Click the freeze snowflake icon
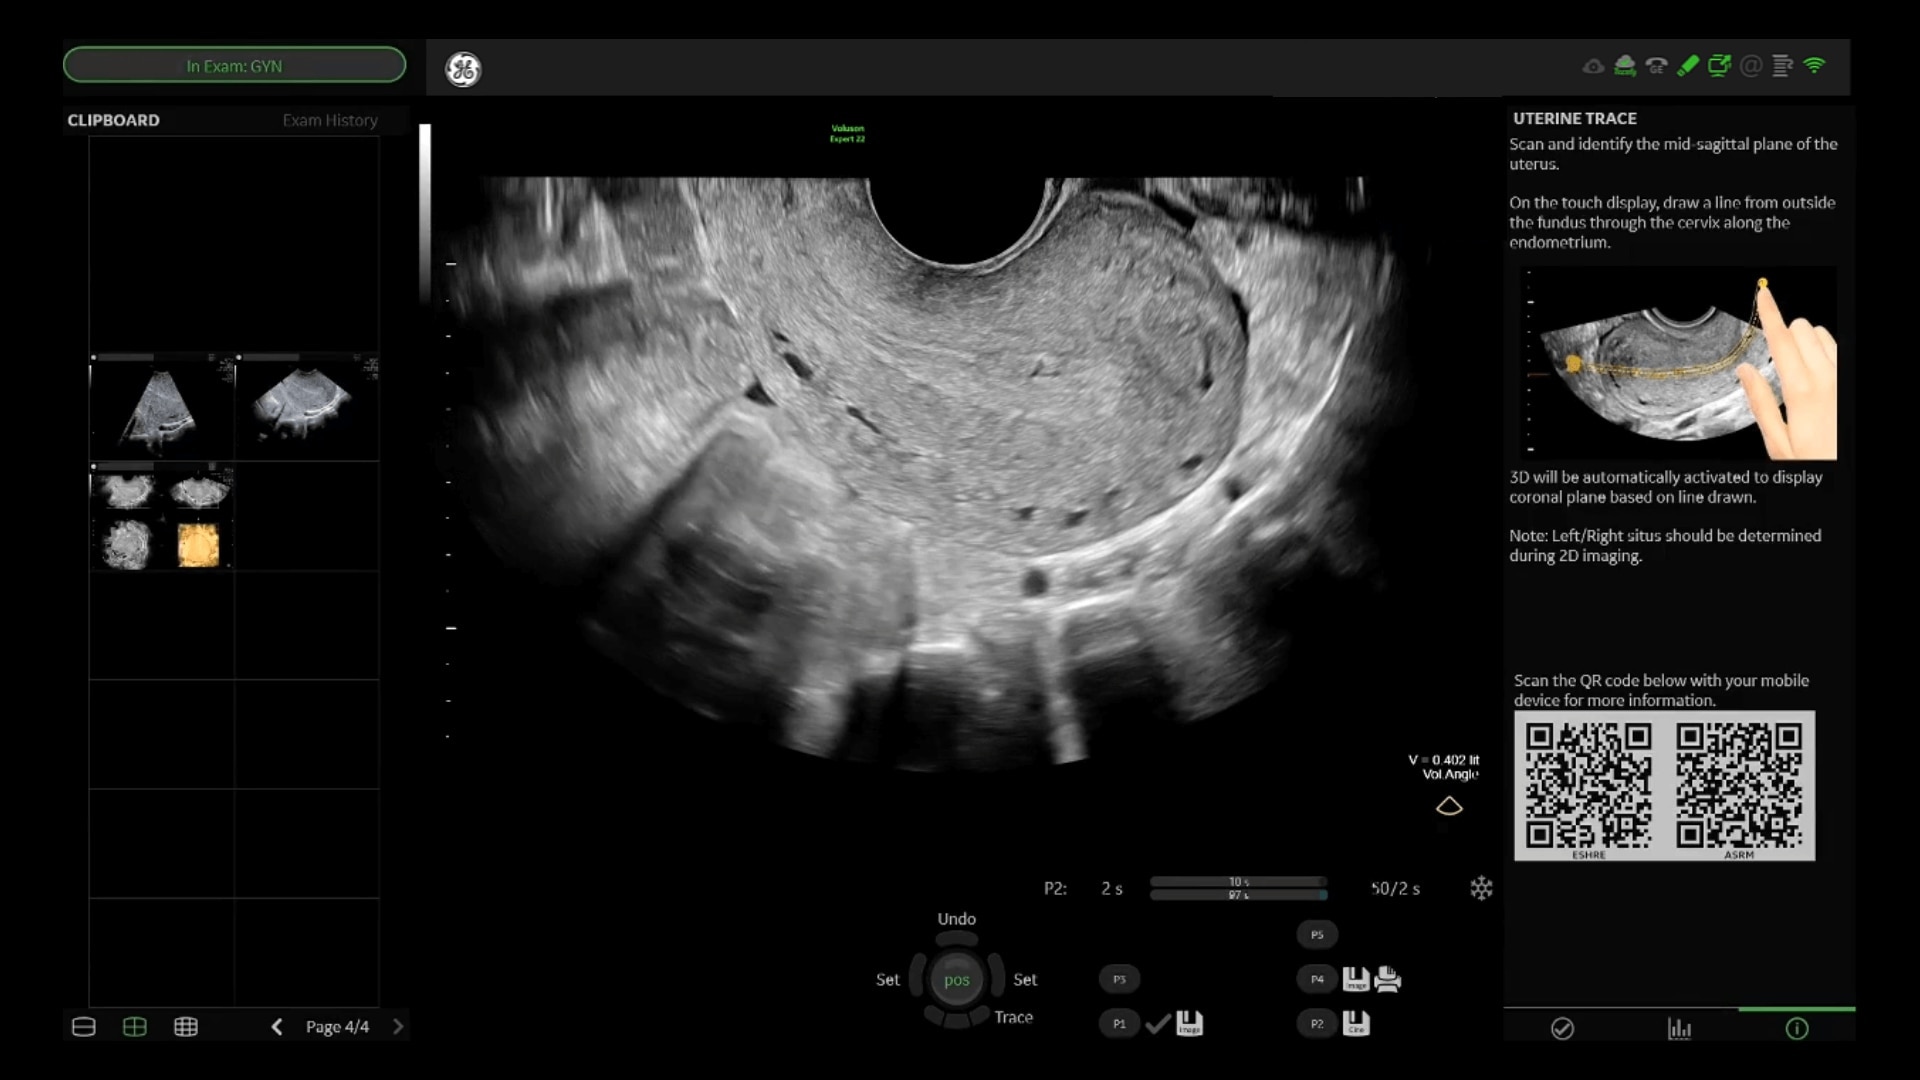 [x=1481, y=888]
